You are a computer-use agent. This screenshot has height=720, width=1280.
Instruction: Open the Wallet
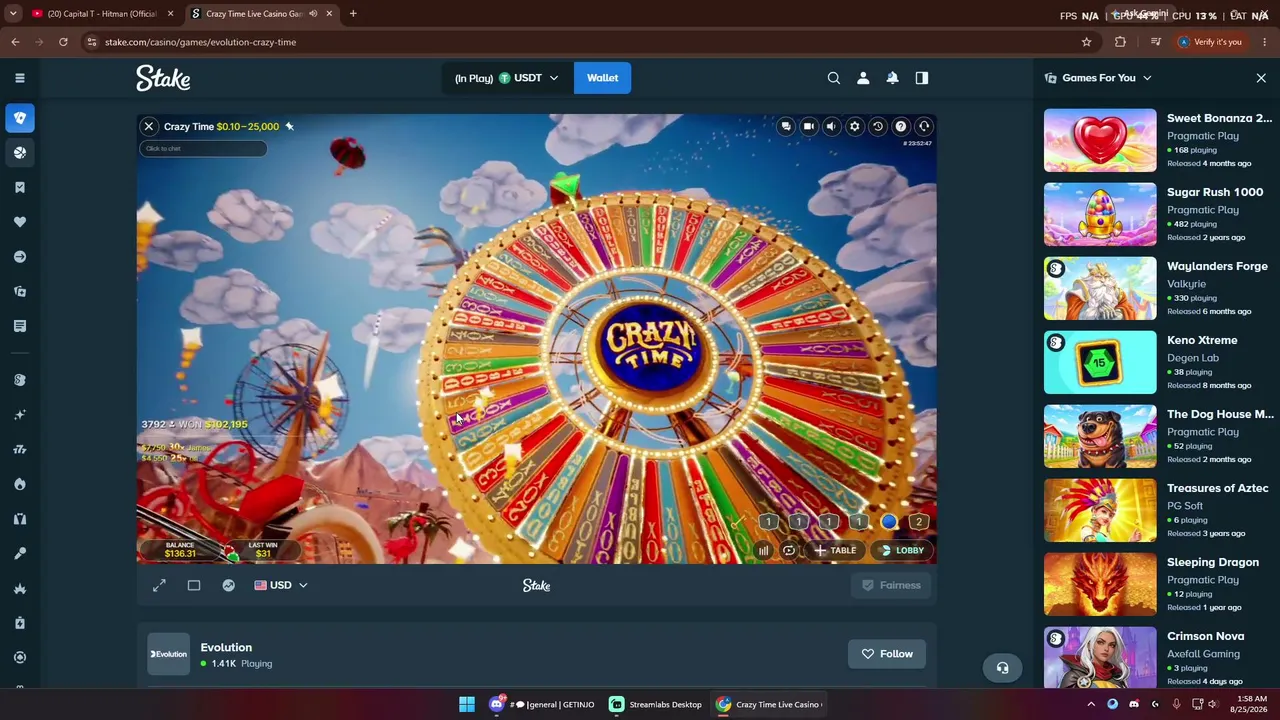coord(602,78)
